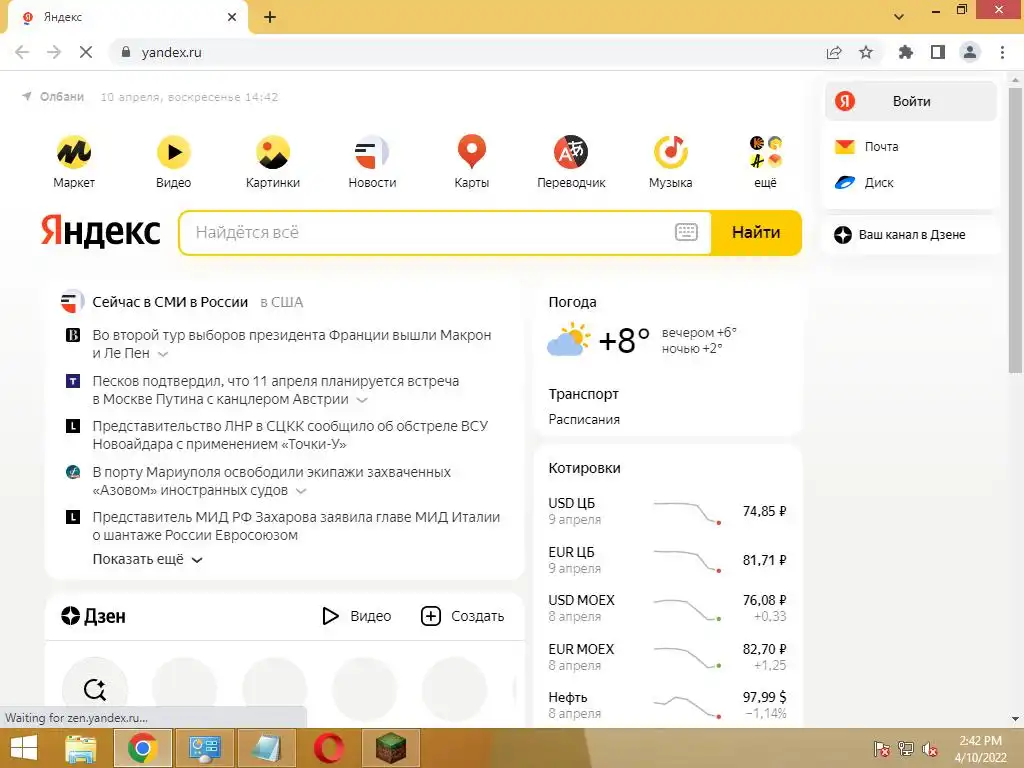
Task: Open the on-screen keyboard in search box
Action: click(x=686, y=232)
